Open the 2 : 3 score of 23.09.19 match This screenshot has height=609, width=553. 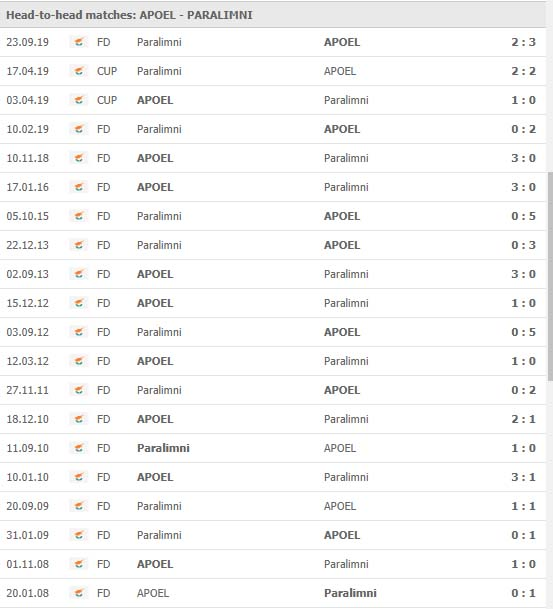click(523, 42)
